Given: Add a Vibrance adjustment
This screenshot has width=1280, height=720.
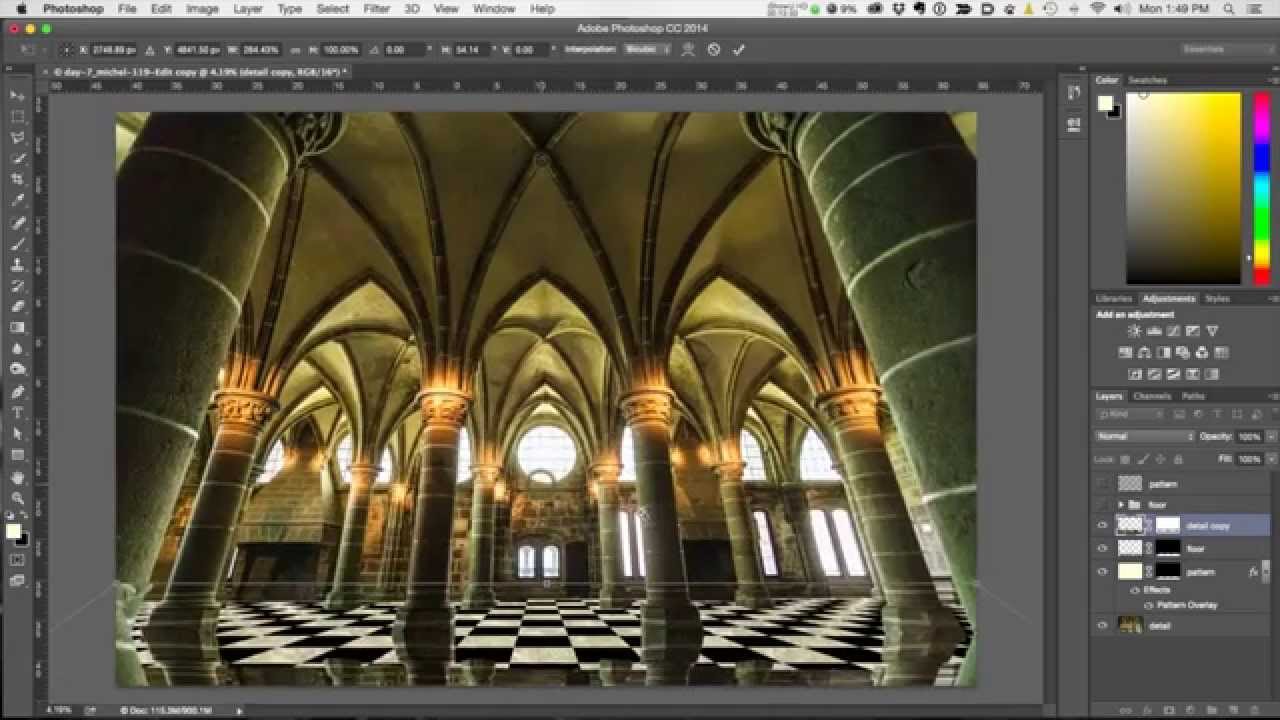Looking at the screenshot, I should 1212,331.
